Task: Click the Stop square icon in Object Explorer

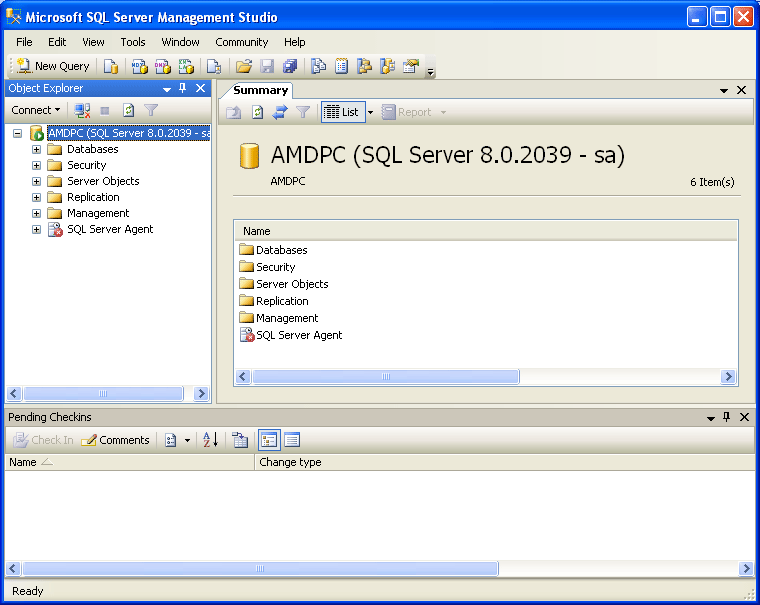Action: pos(105,111)
